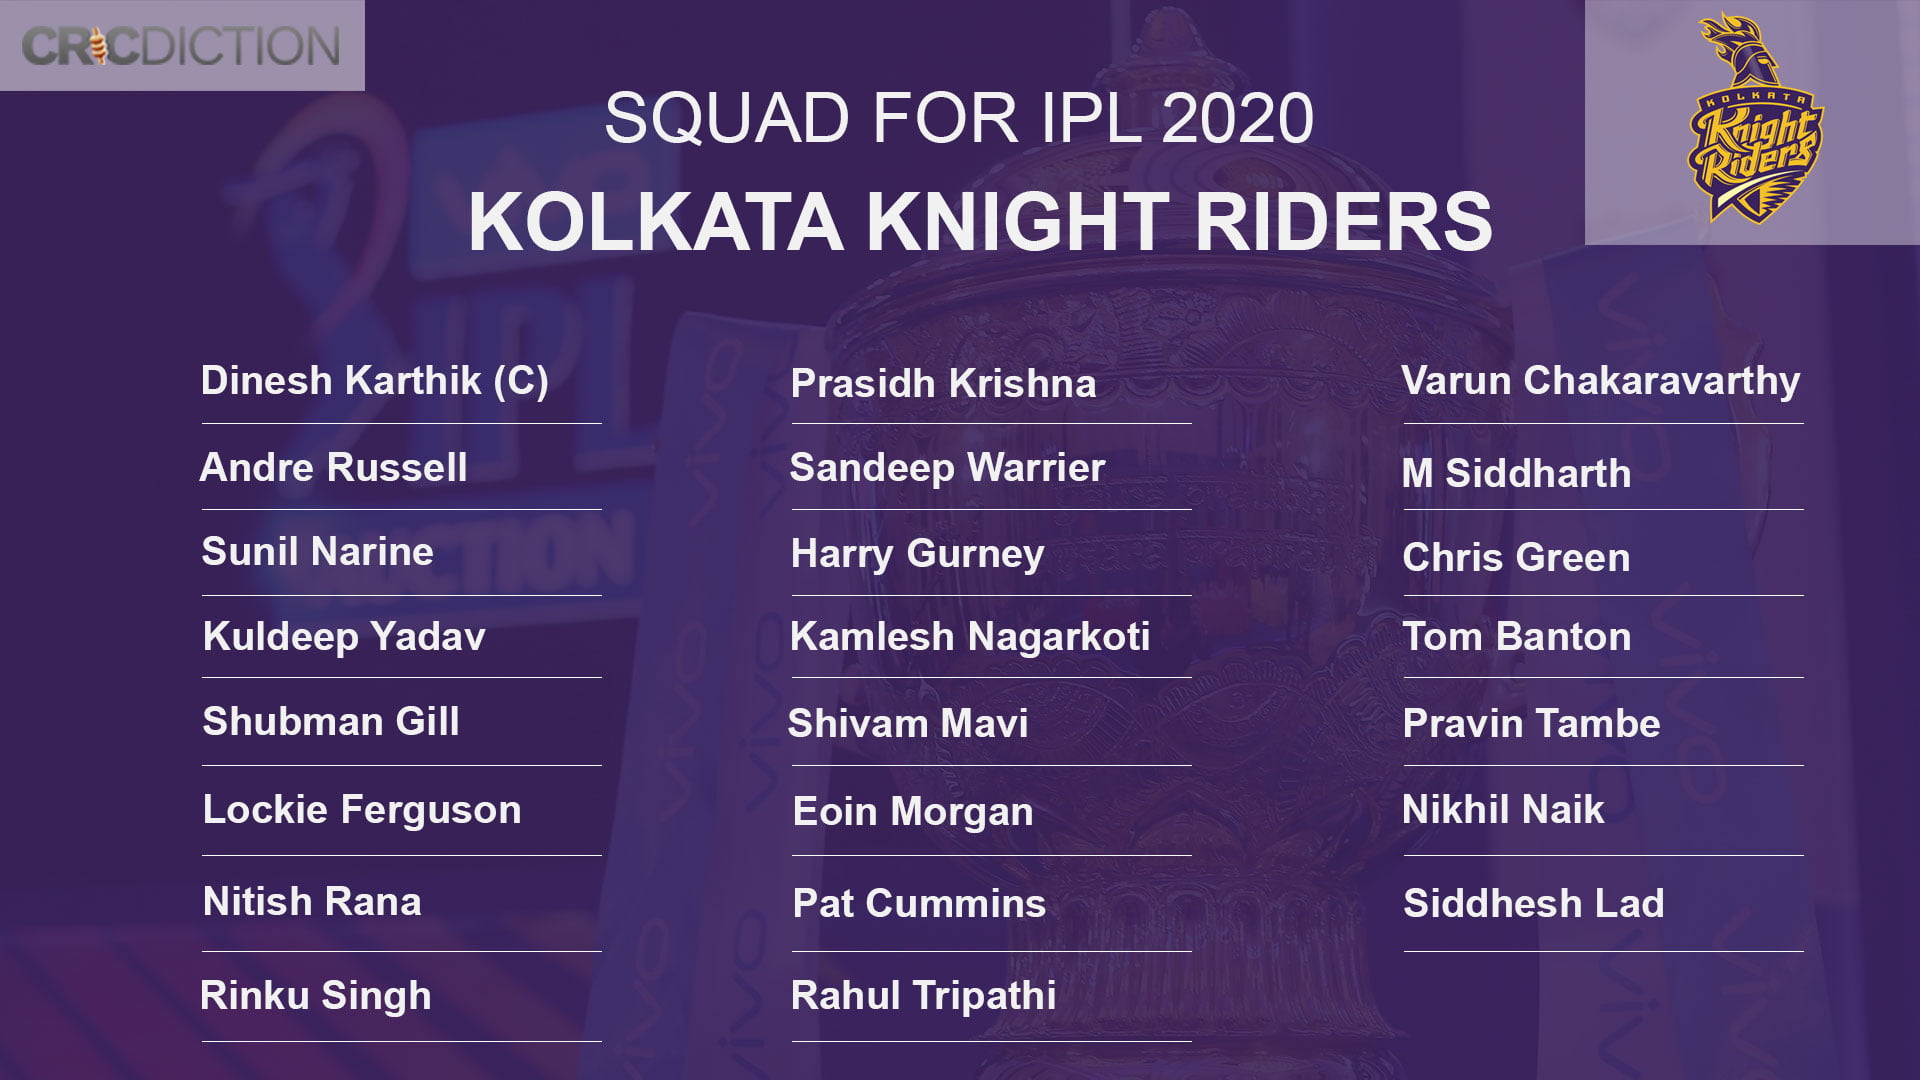
Task: Click Shubman Gill's name
Action: point(331,722)
